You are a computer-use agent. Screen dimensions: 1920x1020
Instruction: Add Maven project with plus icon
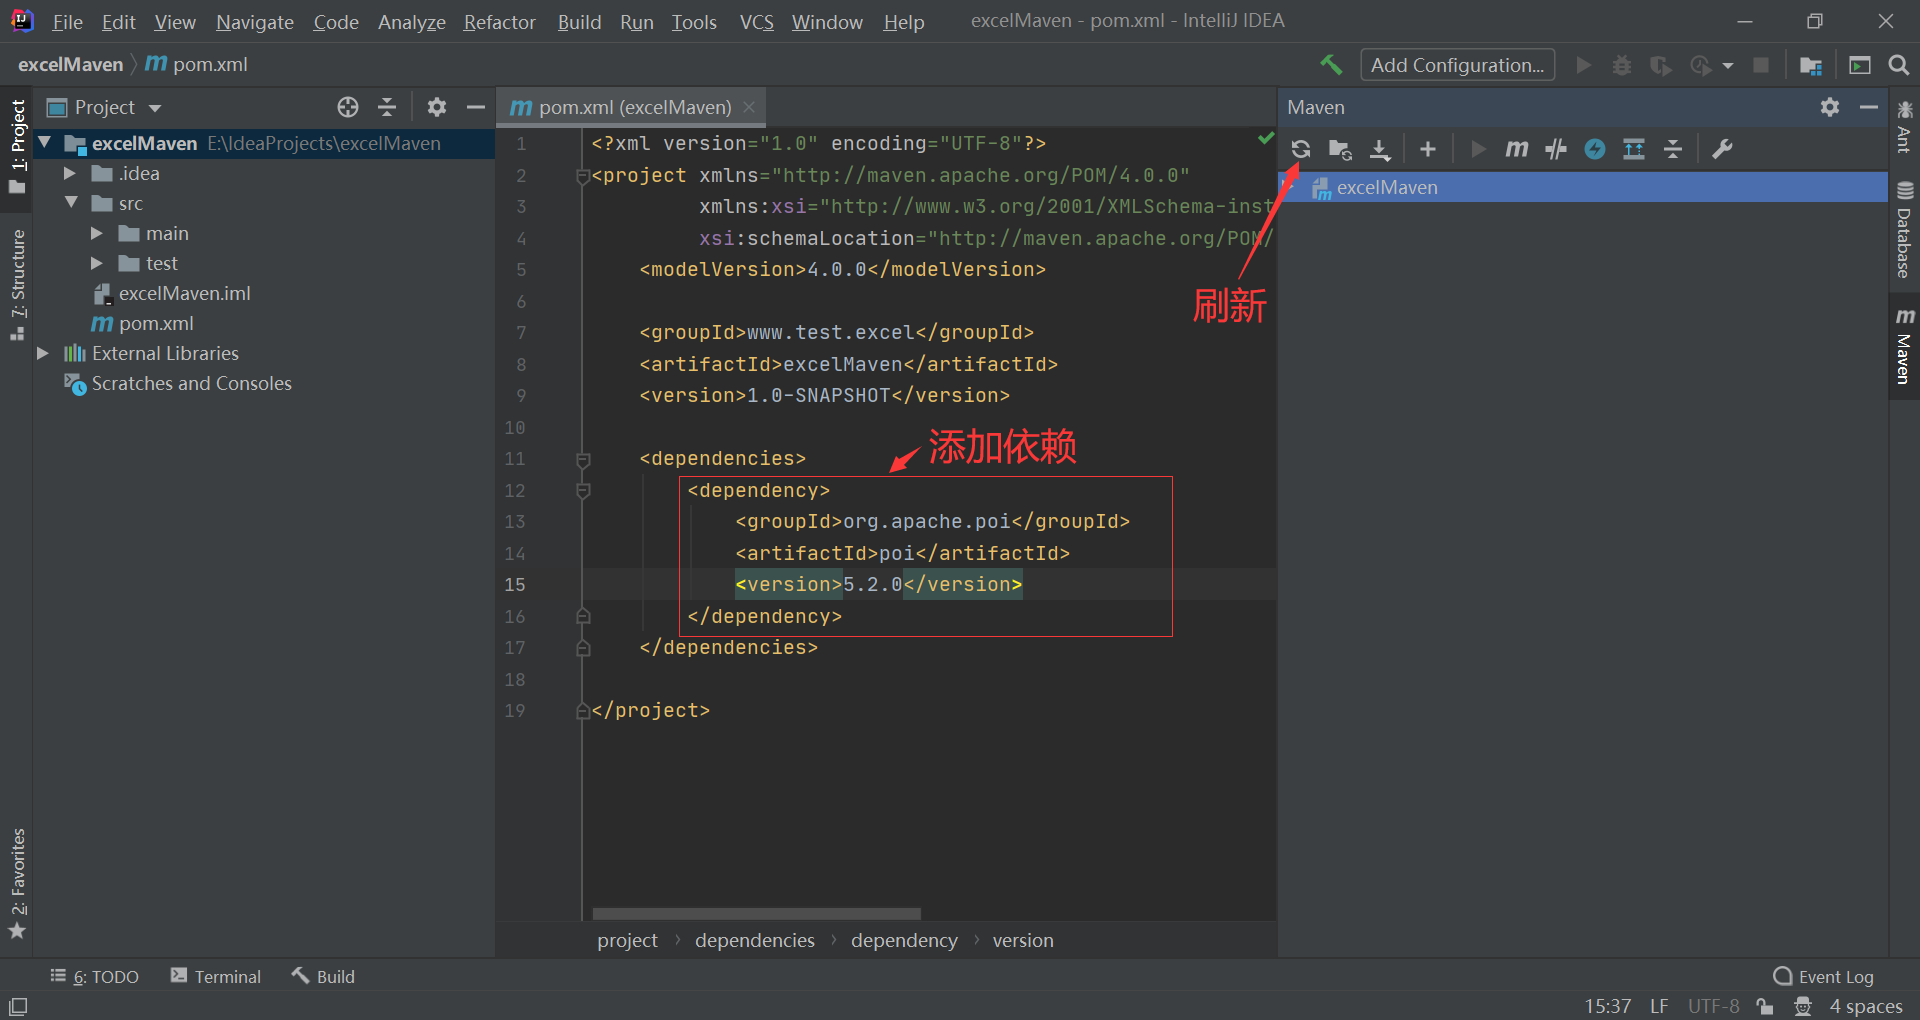click(x=1428, y=149)
